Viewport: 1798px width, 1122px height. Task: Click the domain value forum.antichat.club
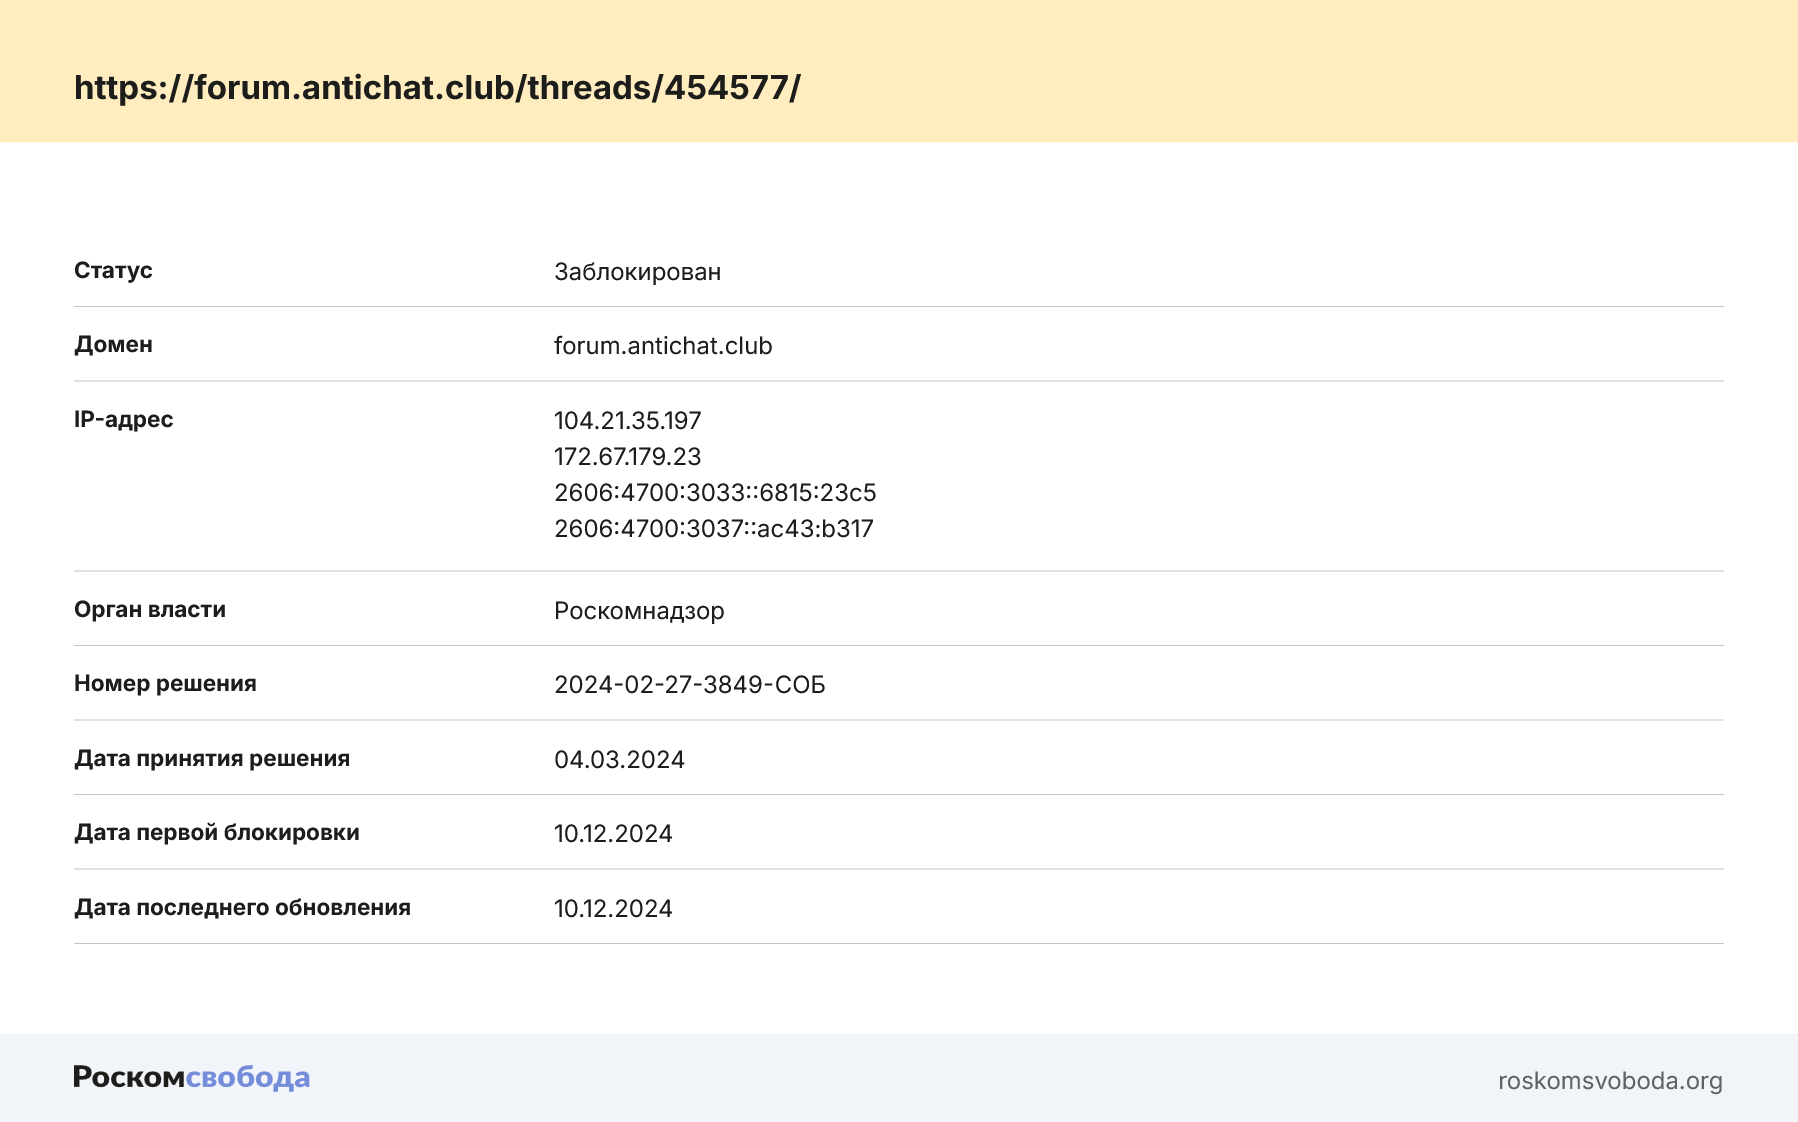click(x=663, y=346)
